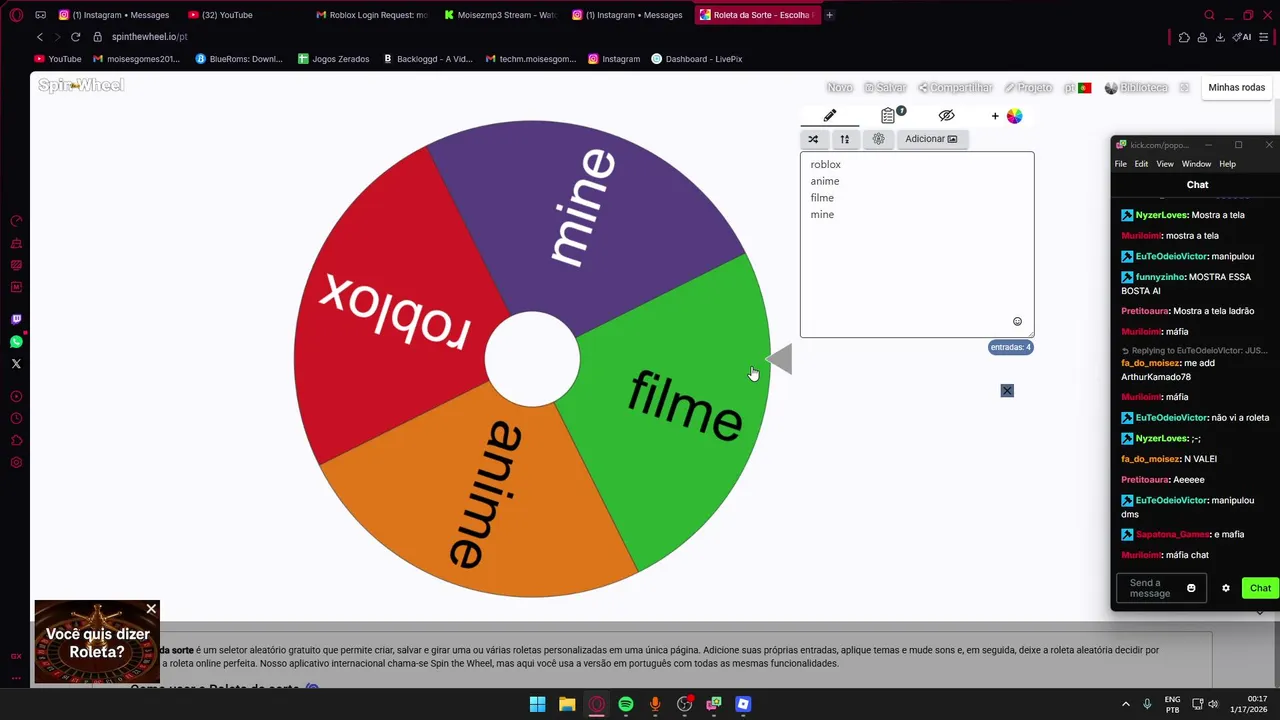Open Window menu in Kick window
Image resolution: width=1280 pixels, height=720 pixels.
click(x=1196, y=164)
